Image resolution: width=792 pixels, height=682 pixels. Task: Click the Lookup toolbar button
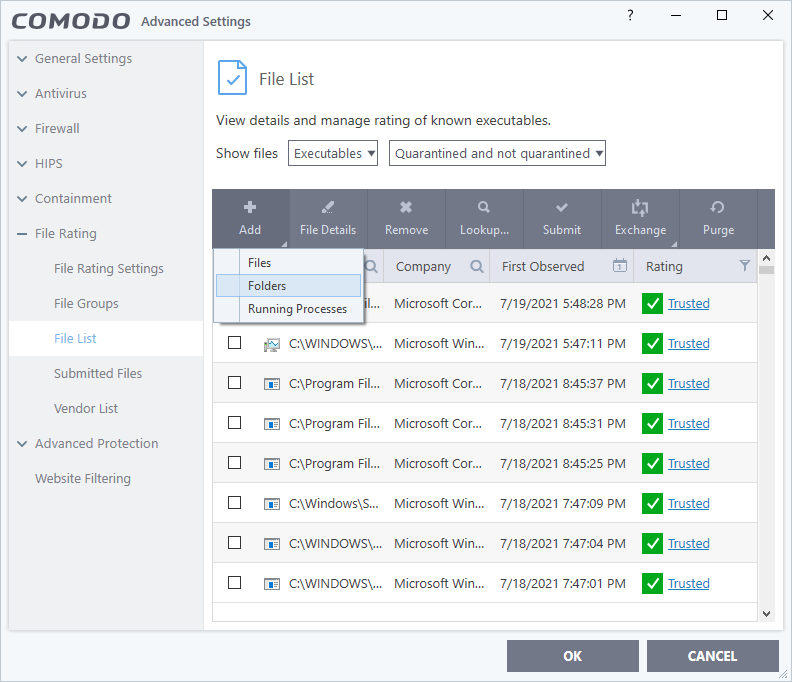(484, 219)
